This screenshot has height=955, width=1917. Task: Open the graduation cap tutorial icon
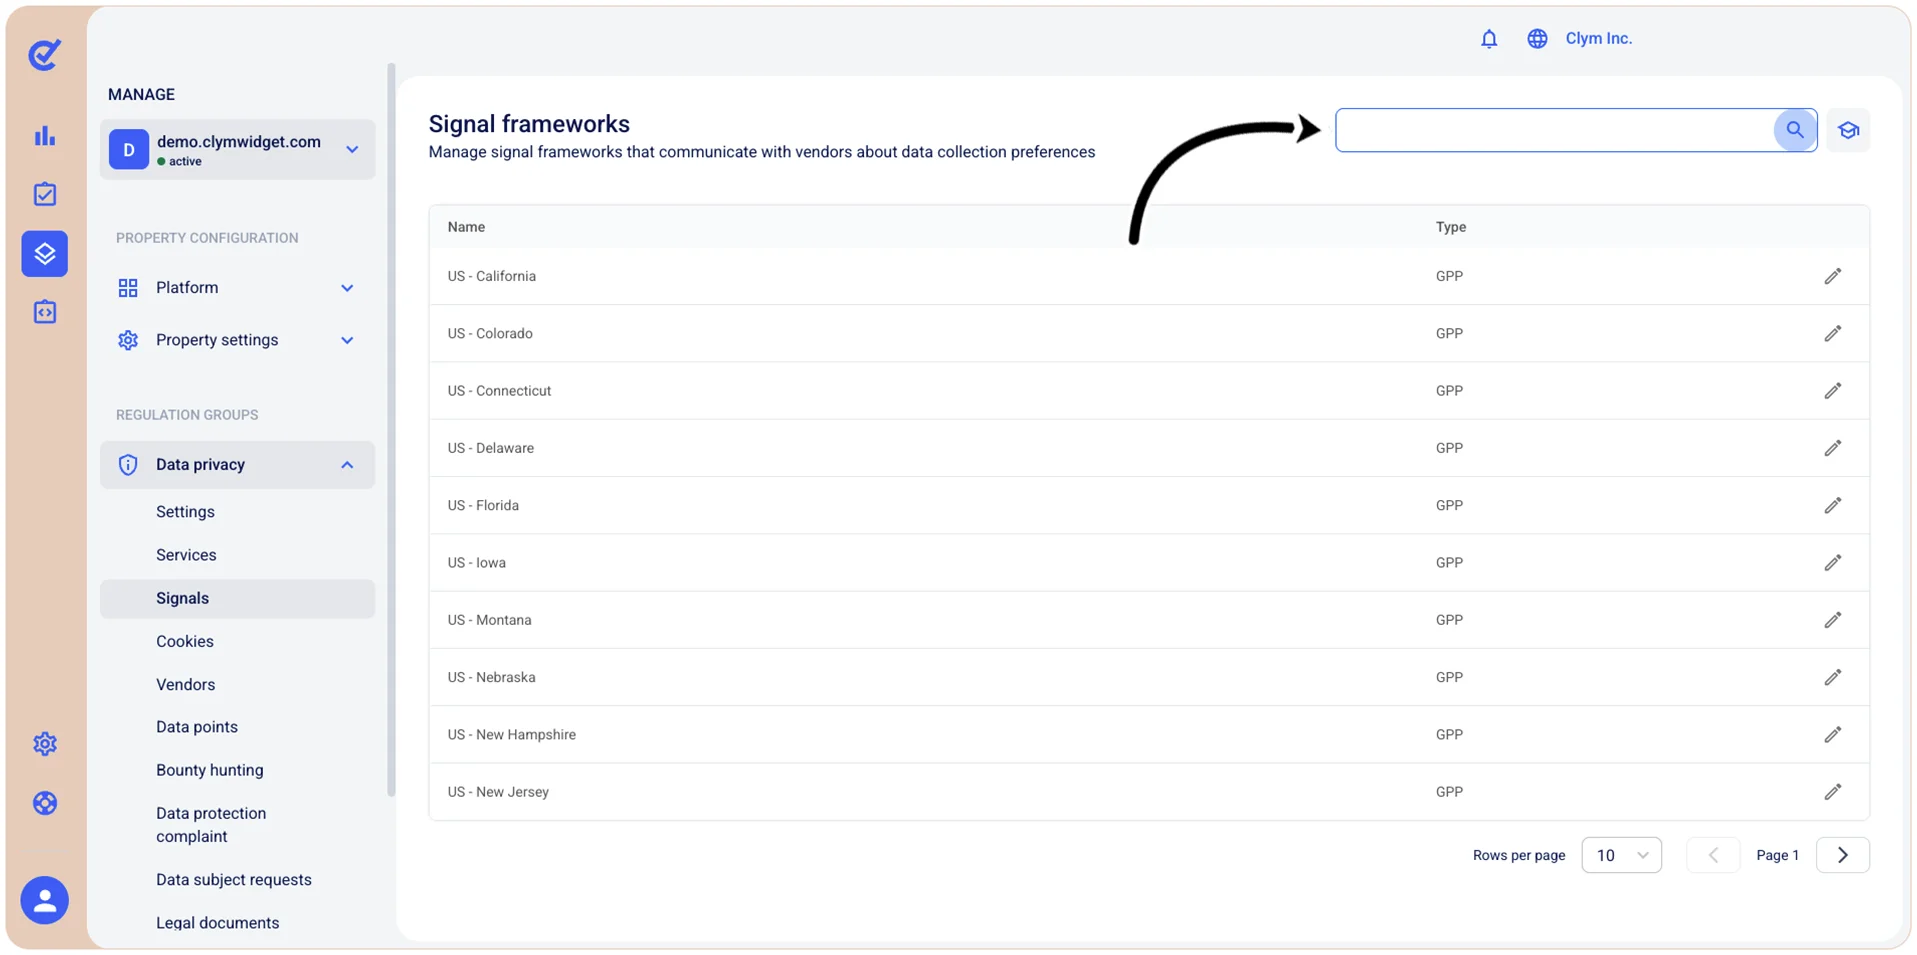(x=1848, y=130)
